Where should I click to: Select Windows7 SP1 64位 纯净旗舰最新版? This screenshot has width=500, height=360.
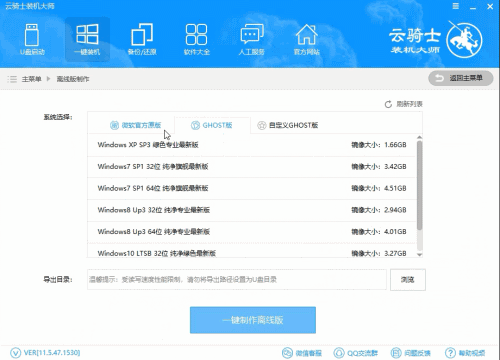252,188
